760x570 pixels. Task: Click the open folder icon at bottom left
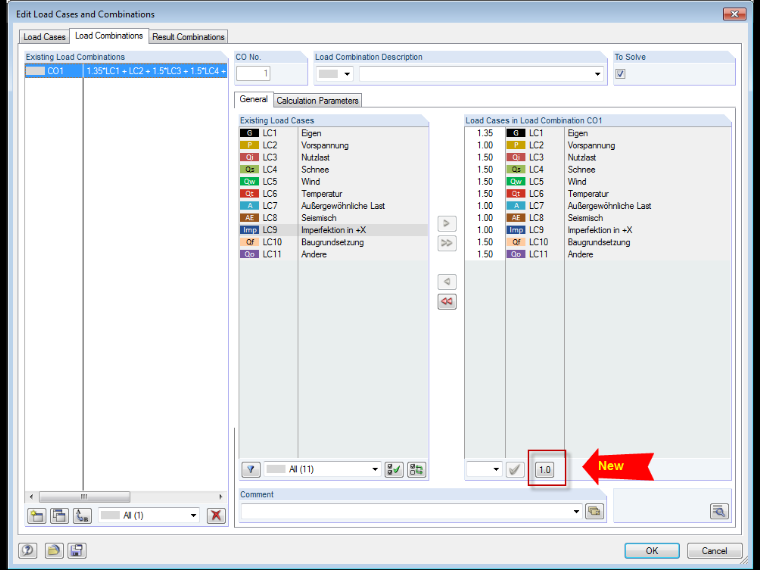tap(54, 551)
